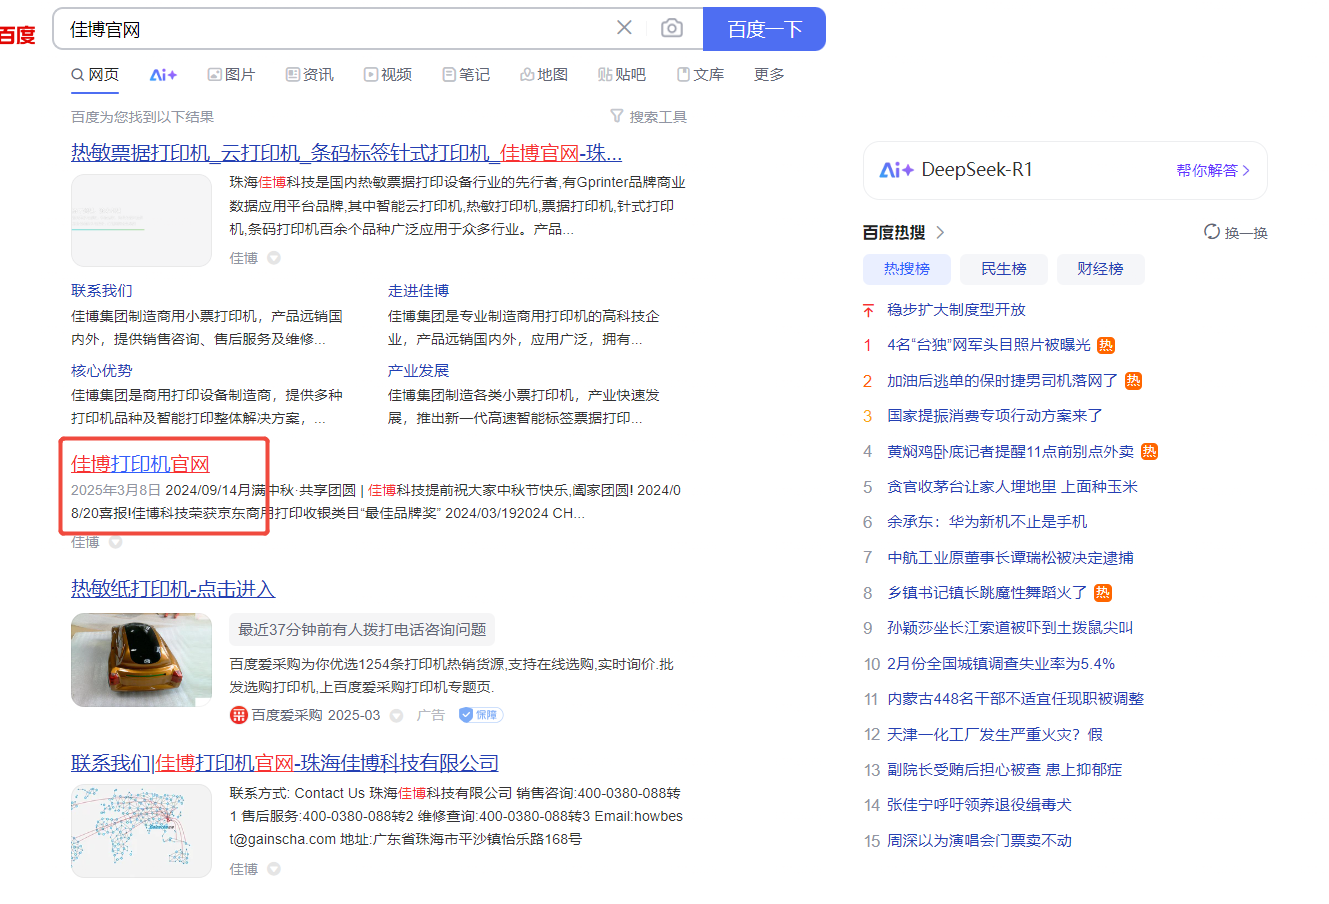This screenshot has width=1329, height=904.
Task: Click pinned top arrow icon of hot list
Action: tap(868, 310)
